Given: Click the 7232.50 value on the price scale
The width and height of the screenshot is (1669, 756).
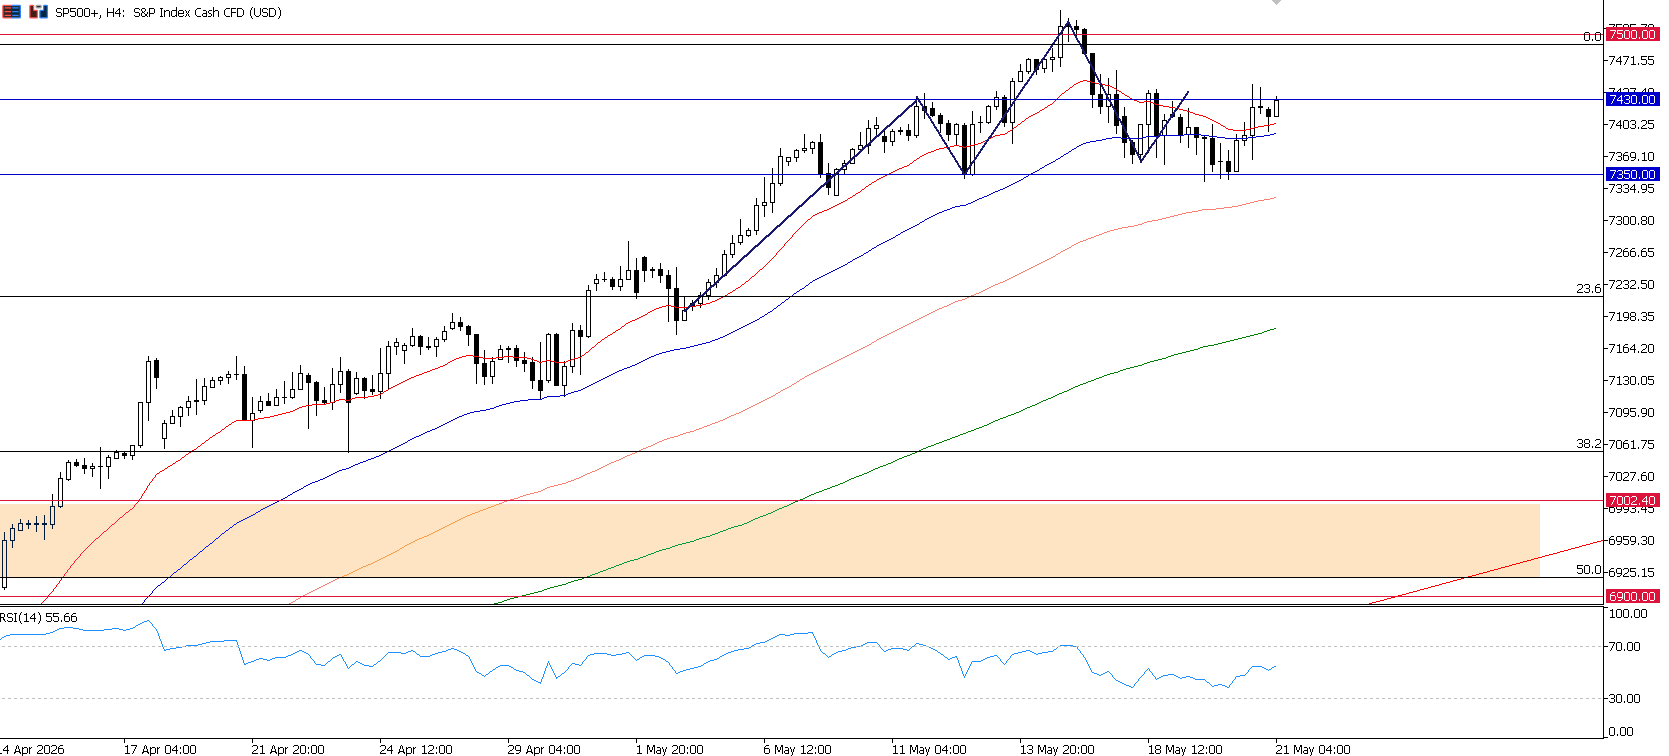Looking at the screenshot, I should pyautogui.click(x=1631, y=285).
